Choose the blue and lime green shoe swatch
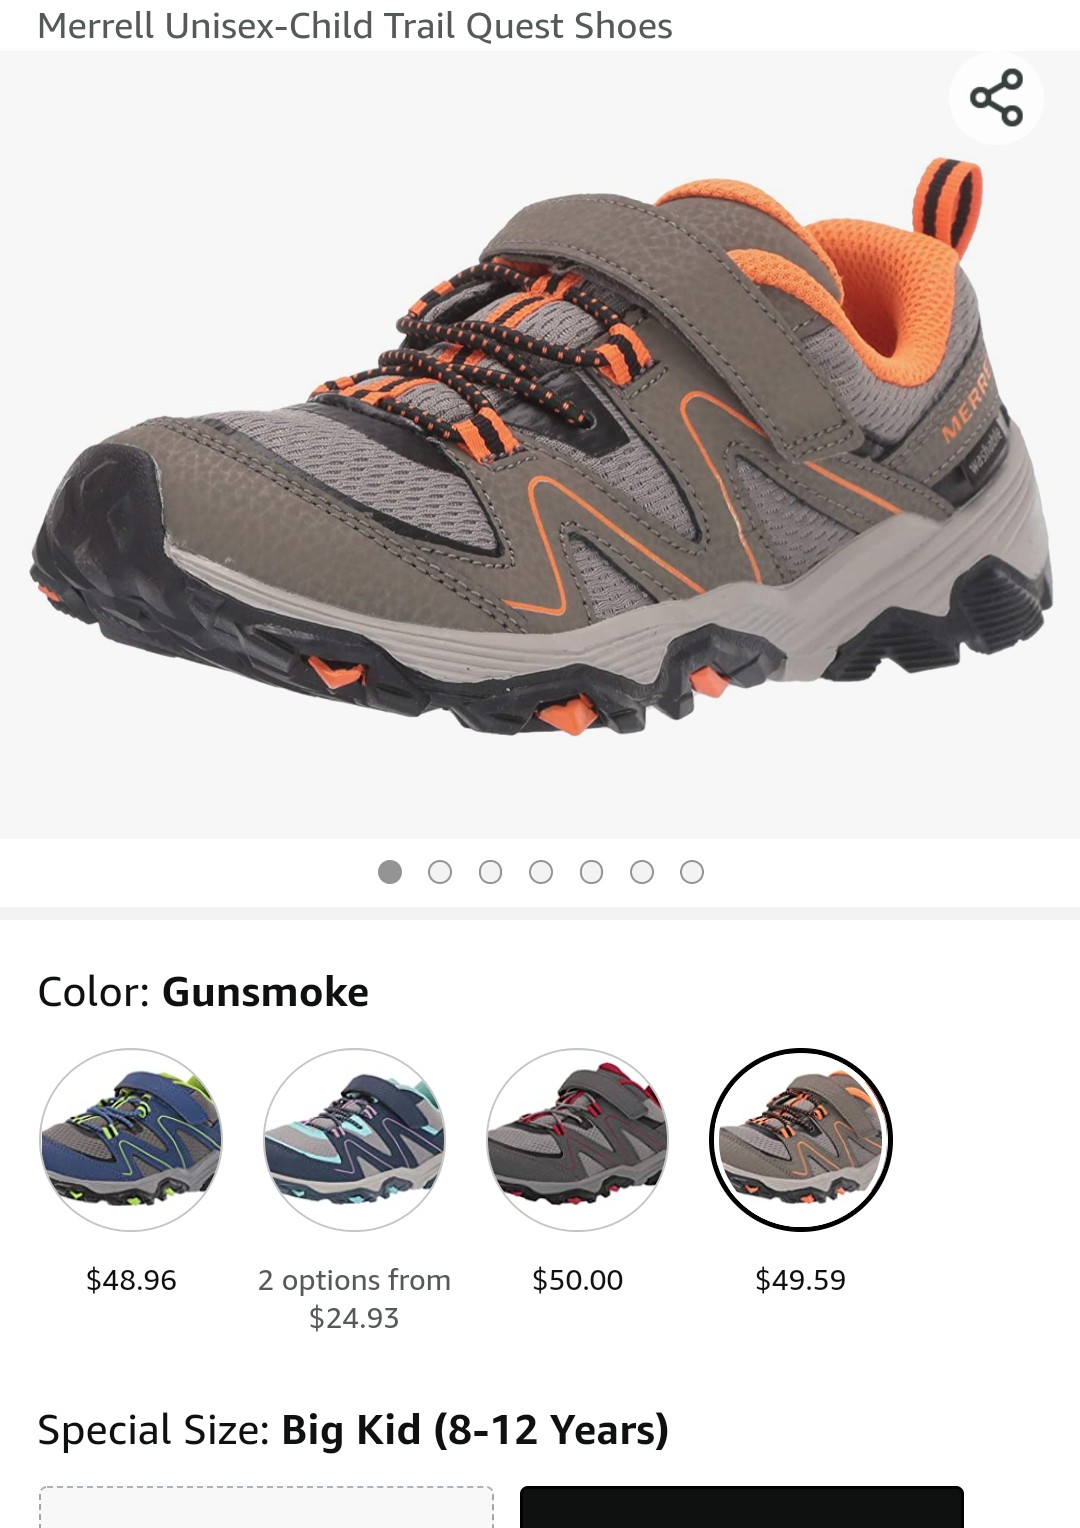Viewport: 1080px width, 1528px height. [131, 1139]
